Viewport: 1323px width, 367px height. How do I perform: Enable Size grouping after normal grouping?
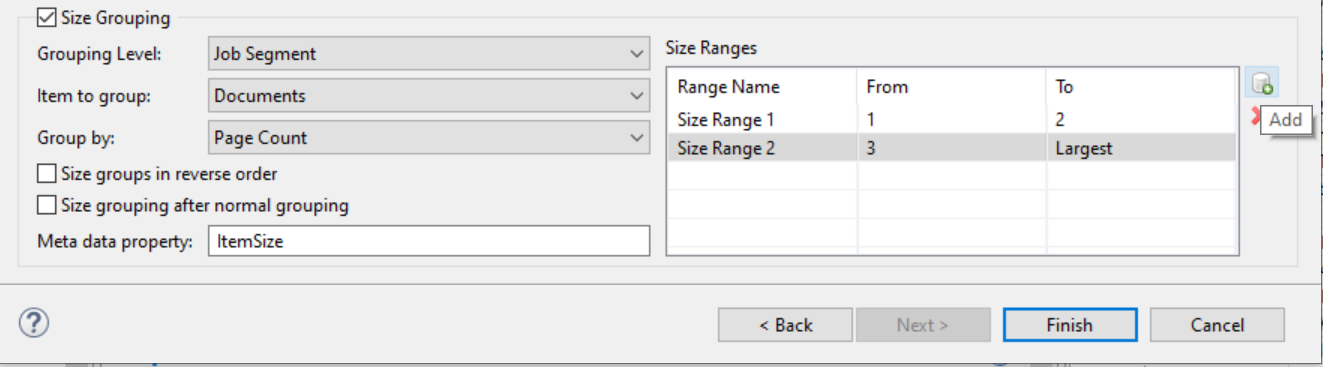pyautogui.click(x=46, y=205)
